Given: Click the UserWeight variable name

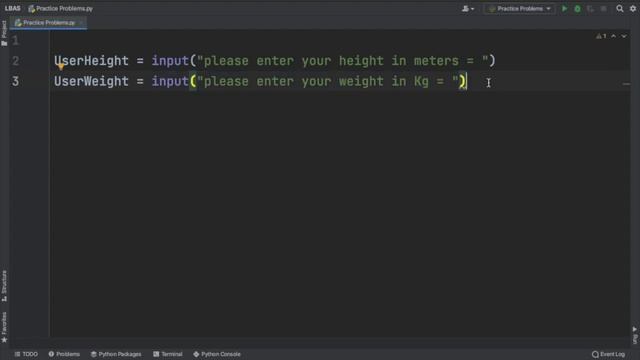Looking at the screenshot, I should (91, 81).
